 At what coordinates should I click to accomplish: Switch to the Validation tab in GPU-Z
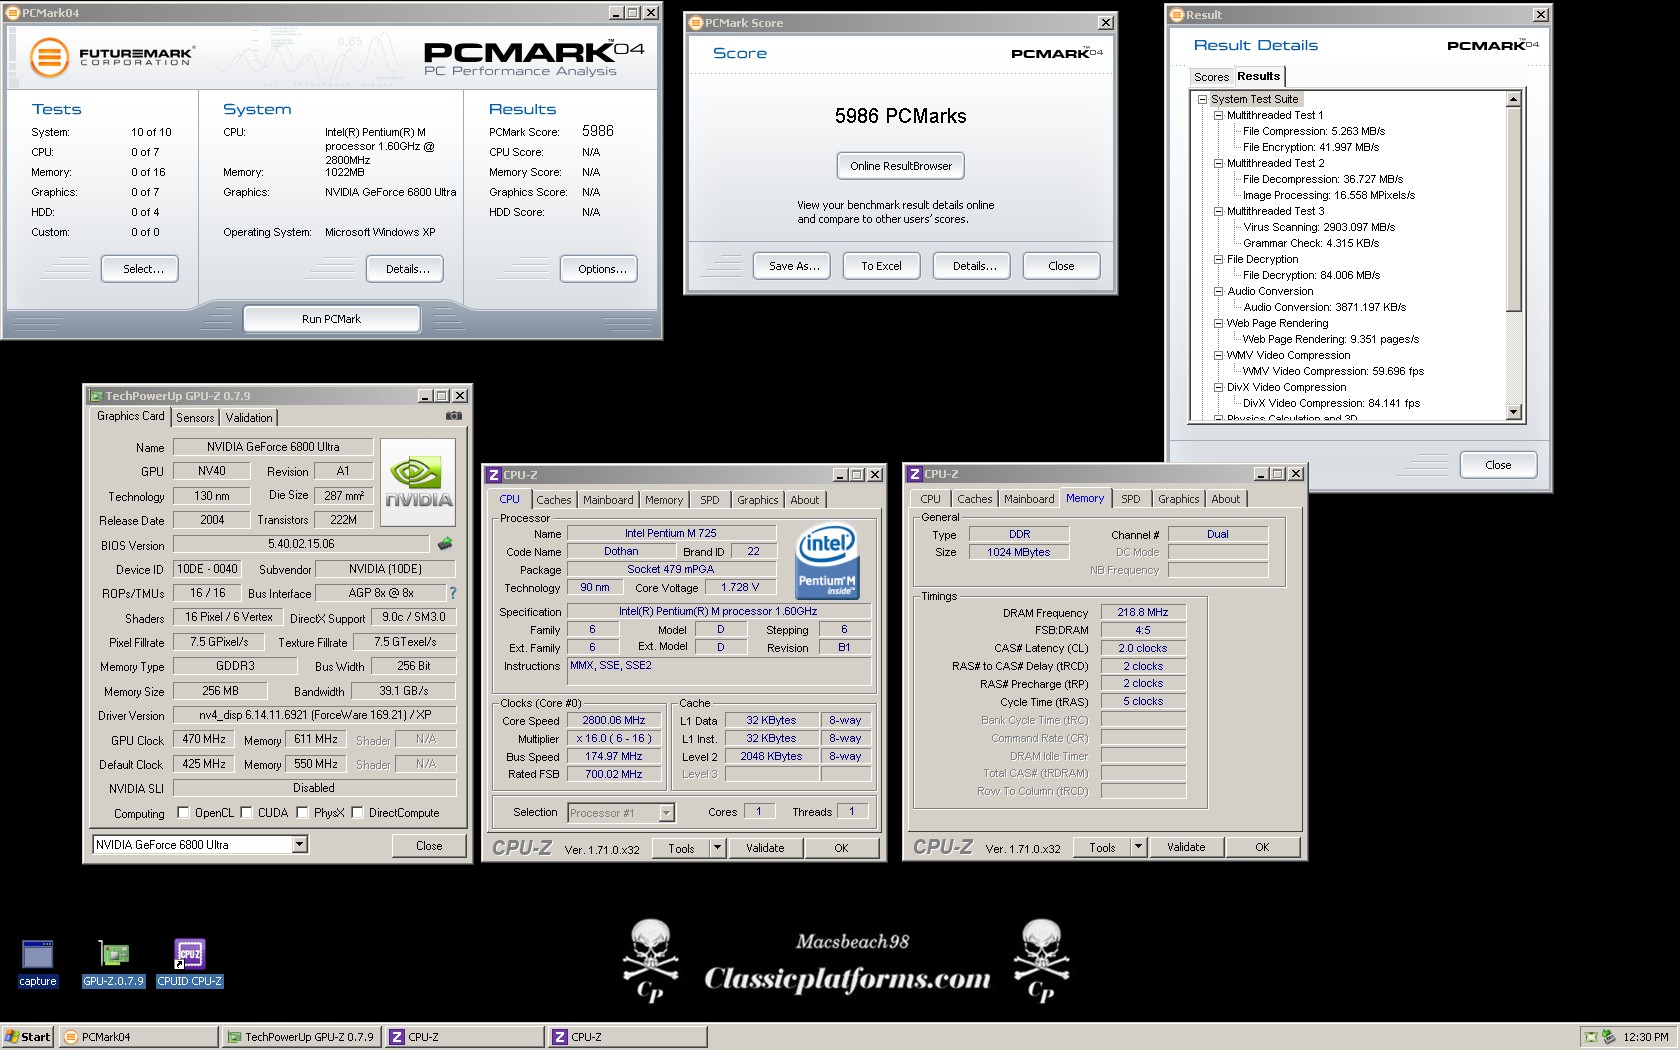pos(249,418)
